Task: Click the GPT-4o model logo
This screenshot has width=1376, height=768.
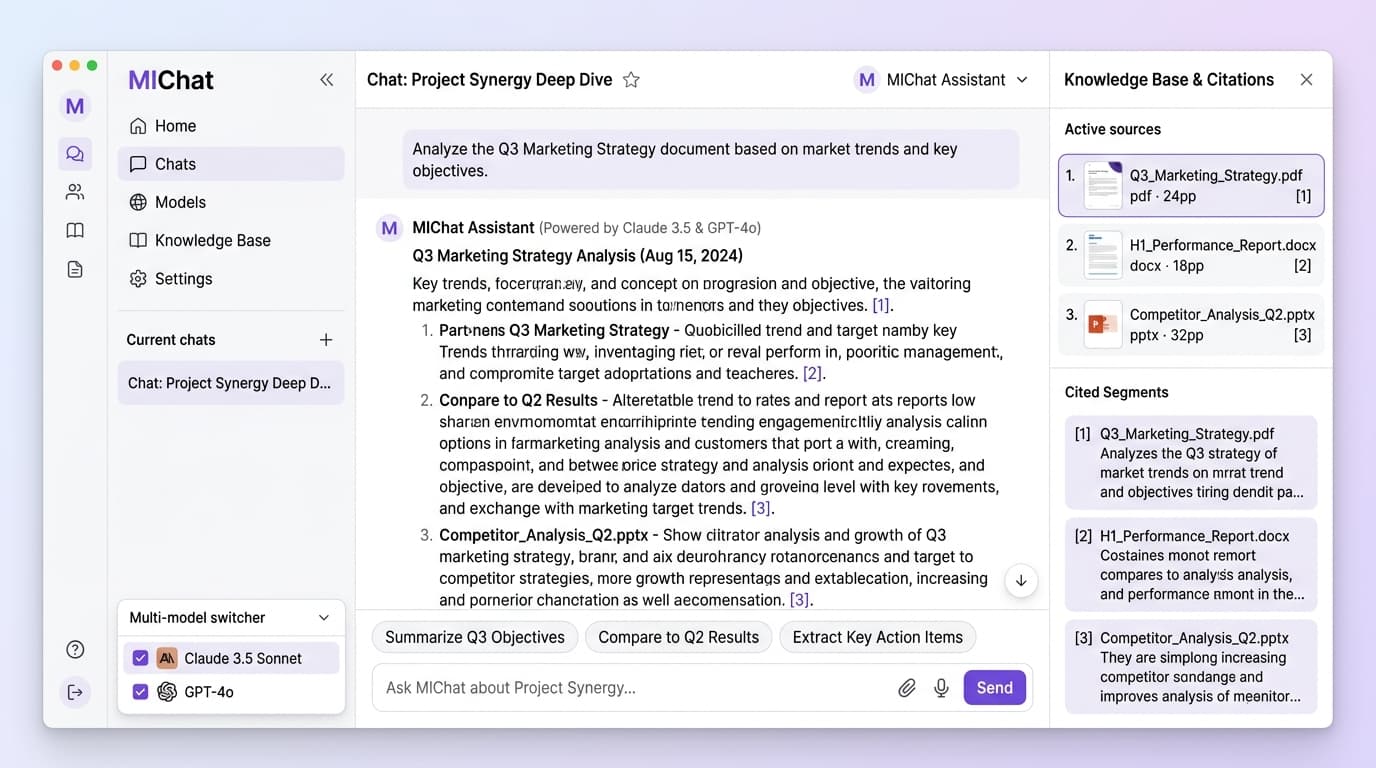Action: [167, 692]
